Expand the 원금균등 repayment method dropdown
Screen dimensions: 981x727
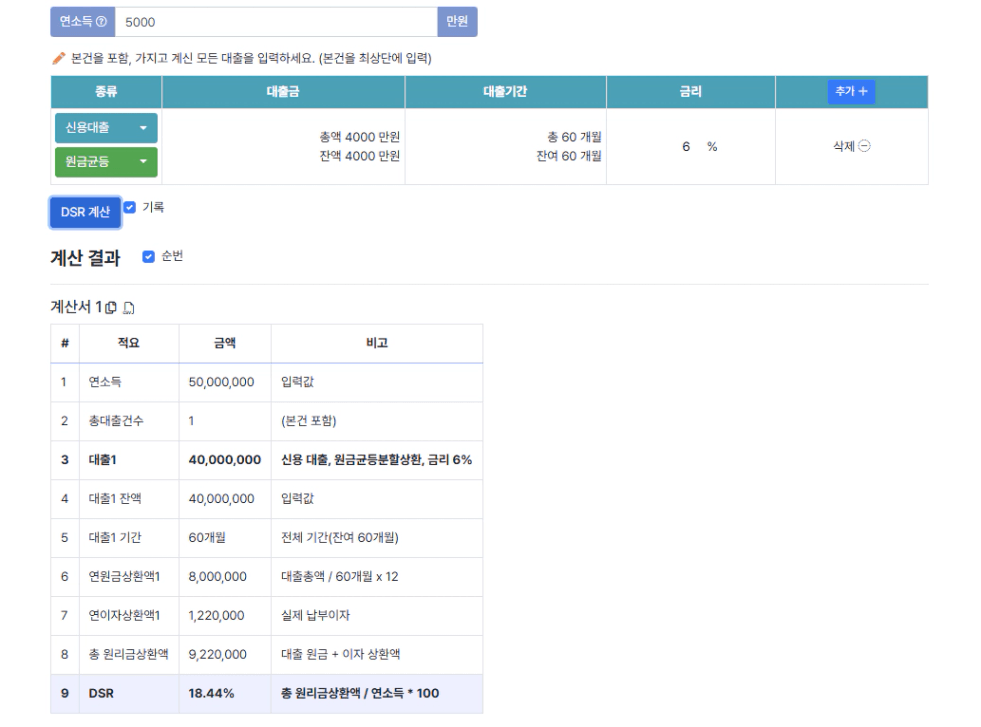point(106,161)
